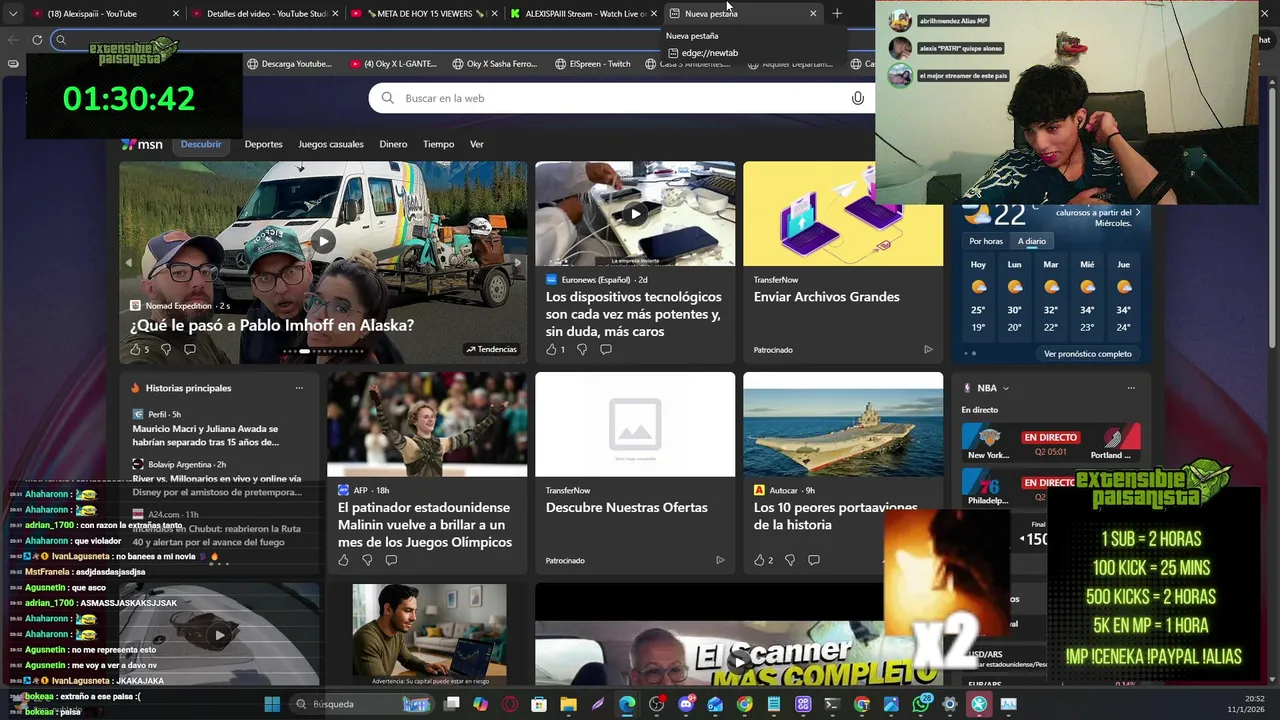Open the aircraft carrier article thumbnail

coord(843,425)
